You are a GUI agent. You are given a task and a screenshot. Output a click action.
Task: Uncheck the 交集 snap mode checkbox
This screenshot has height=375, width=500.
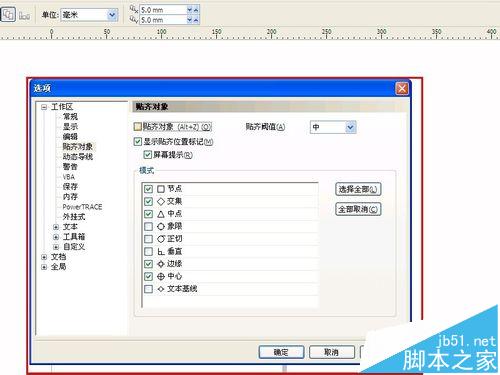tap(148, 201)
